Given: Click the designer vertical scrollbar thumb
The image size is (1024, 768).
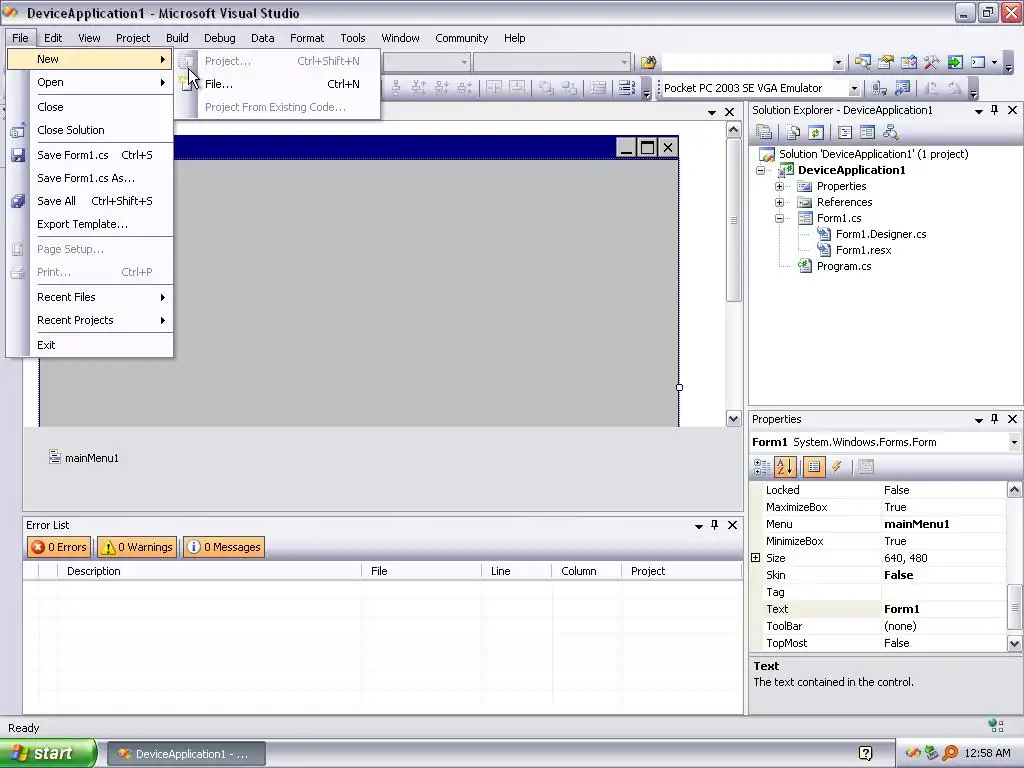Looking at the screenshot, I should click(733, 220).
